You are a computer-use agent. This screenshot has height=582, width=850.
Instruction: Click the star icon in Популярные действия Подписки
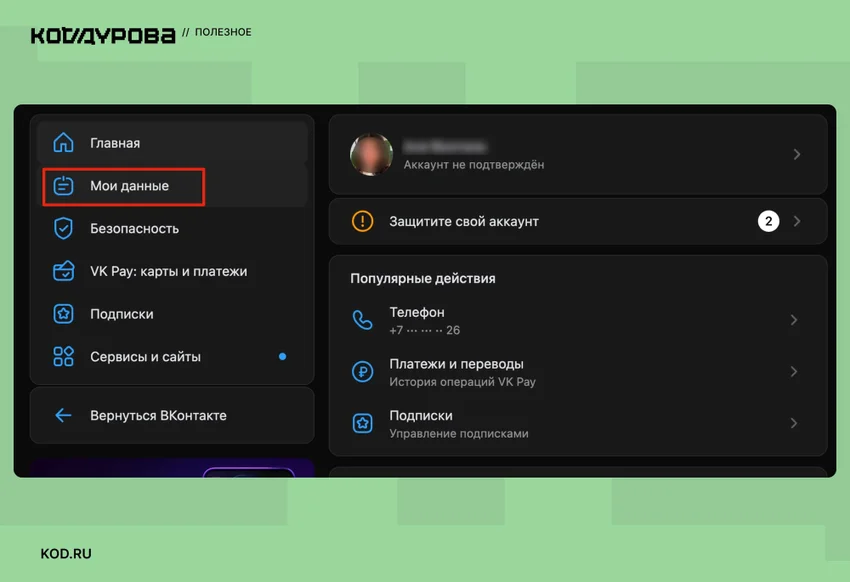coord(363,423)
